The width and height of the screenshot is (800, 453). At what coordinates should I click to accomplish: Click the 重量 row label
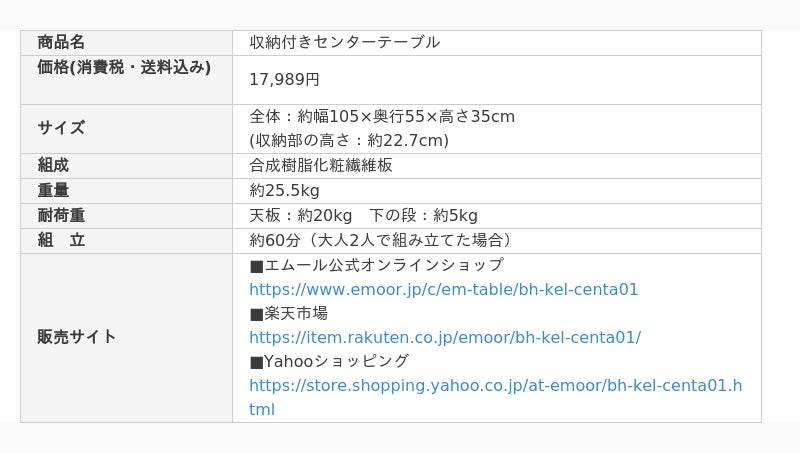53,191
